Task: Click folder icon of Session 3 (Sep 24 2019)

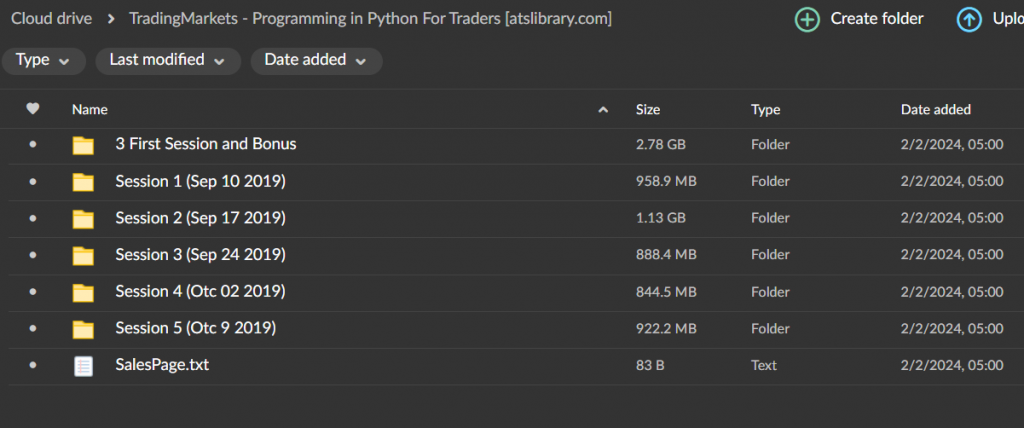Action: 83,255
